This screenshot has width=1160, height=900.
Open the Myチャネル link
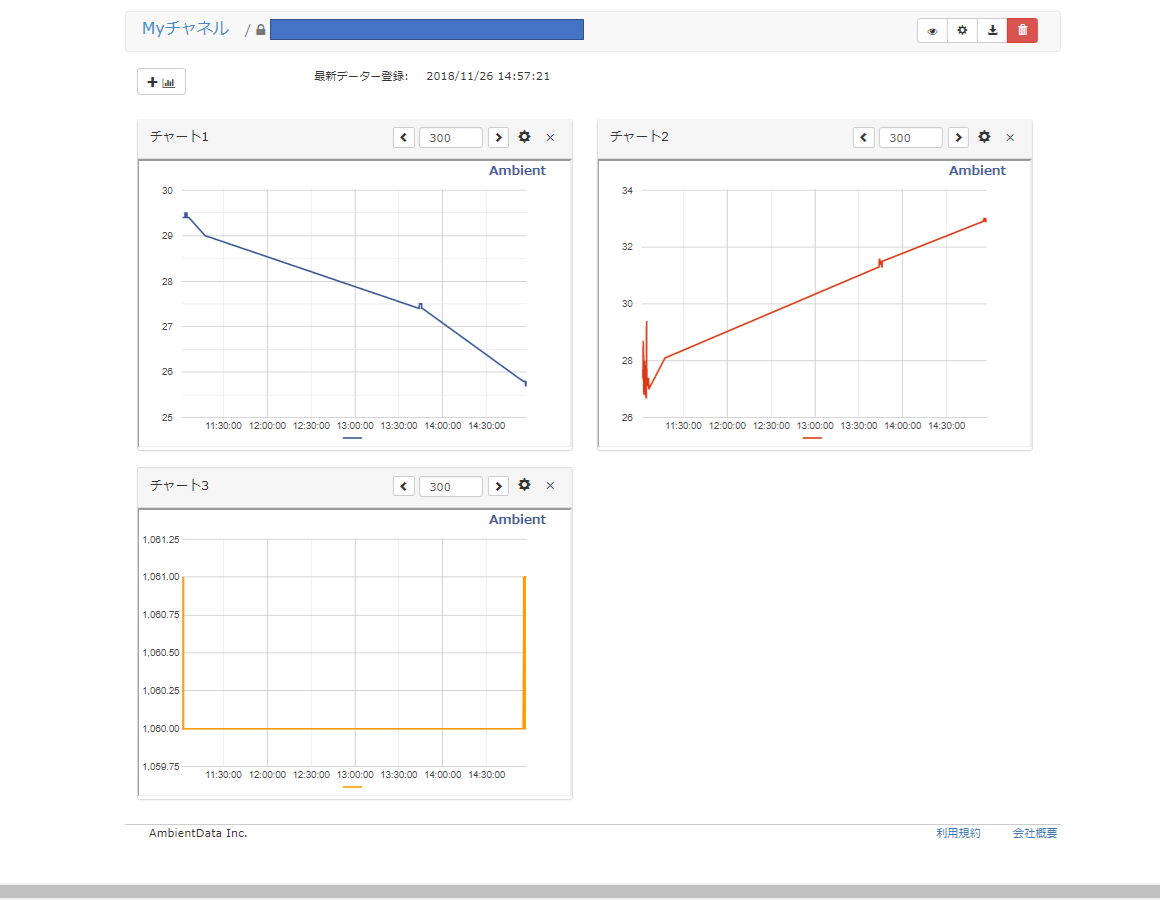185,29
